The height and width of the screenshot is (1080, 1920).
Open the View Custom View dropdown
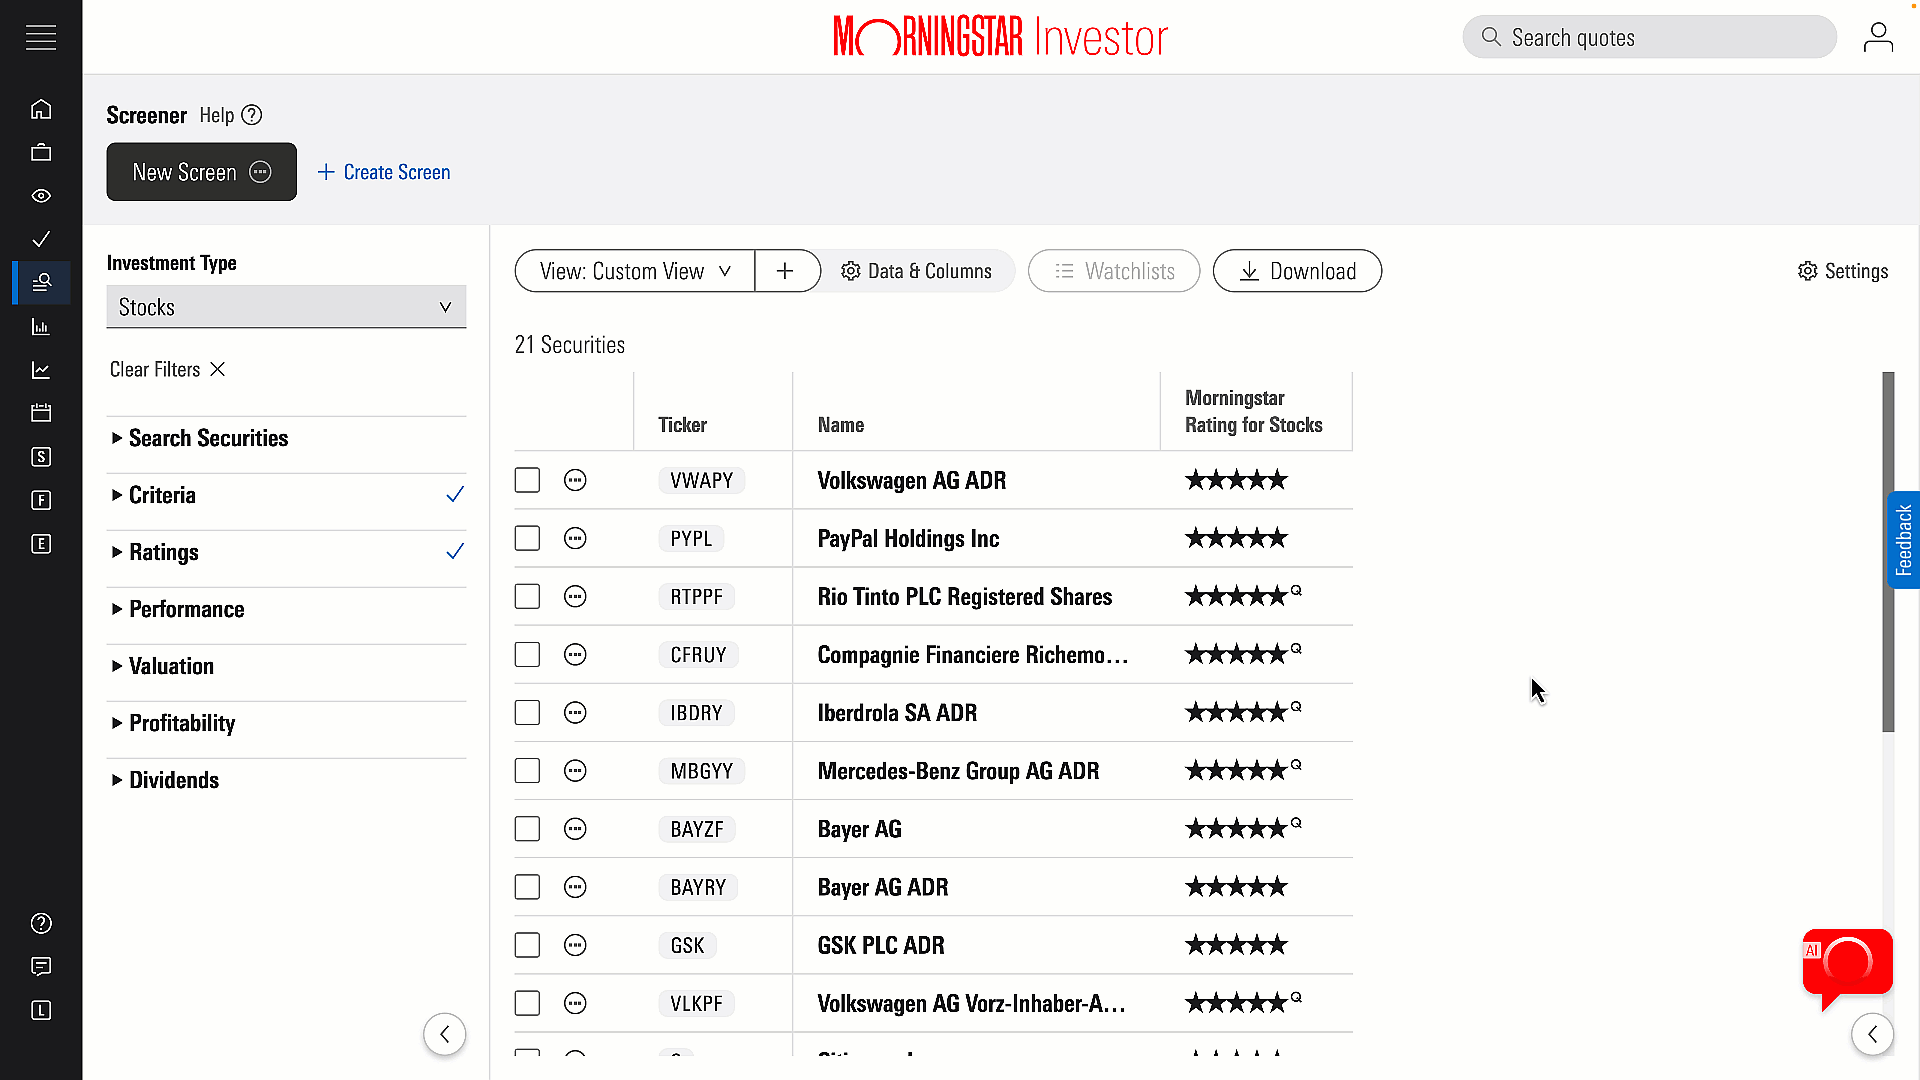[632, 270]
